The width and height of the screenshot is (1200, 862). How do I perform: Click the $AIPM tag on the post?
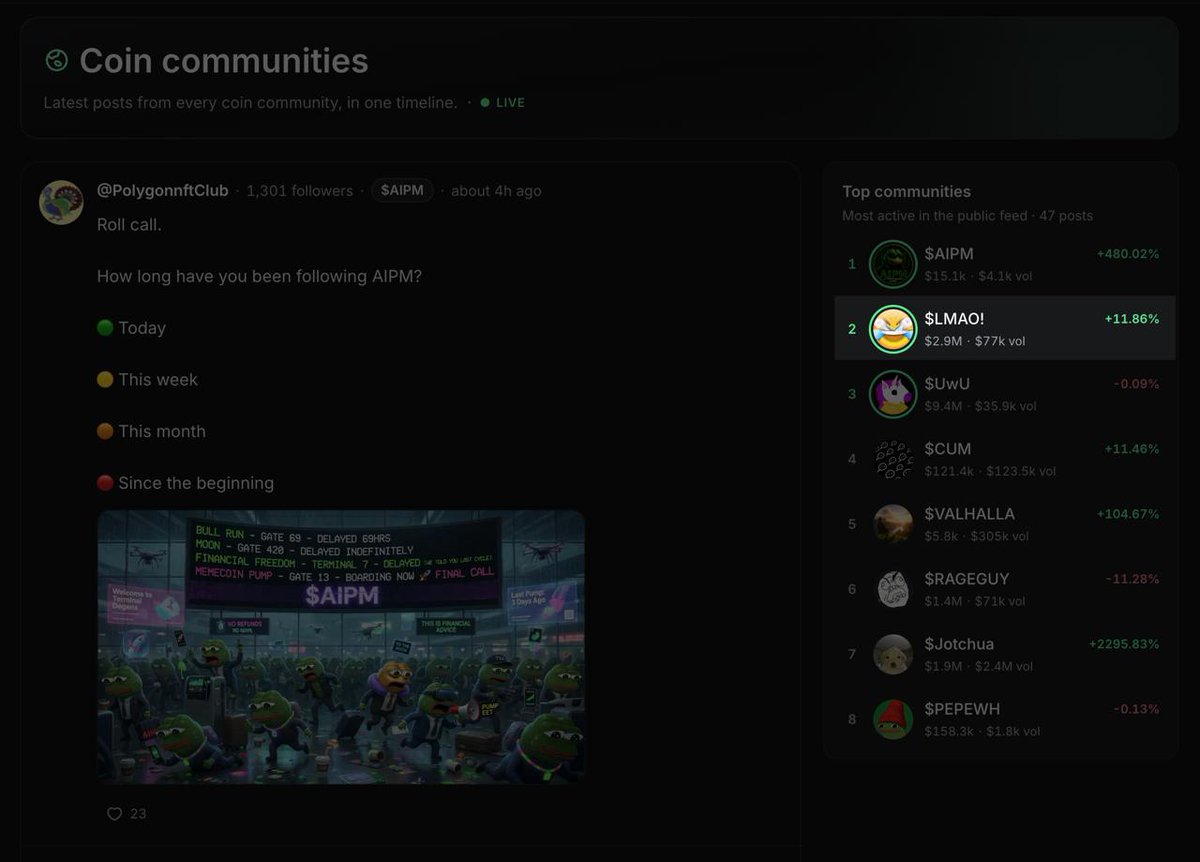[x=402, y=190]
